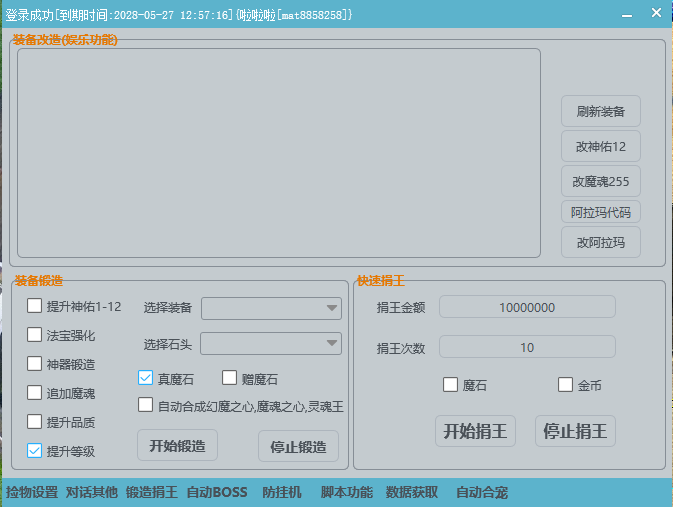This screenshot has height=507, width=673.
Task: Uncheck the 提升等级 checkbox
Action: (35, 450)
